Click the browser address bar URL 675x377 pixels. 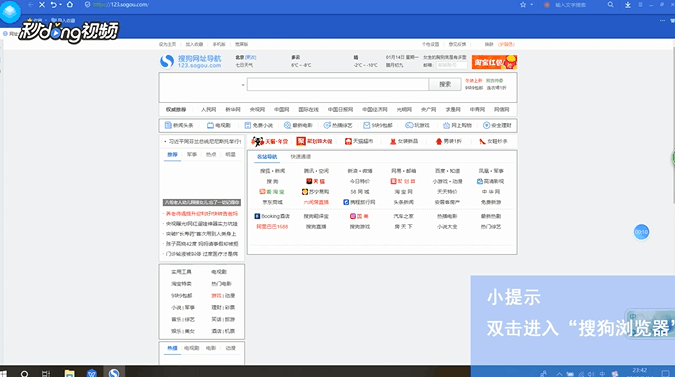tap(121, 5)
